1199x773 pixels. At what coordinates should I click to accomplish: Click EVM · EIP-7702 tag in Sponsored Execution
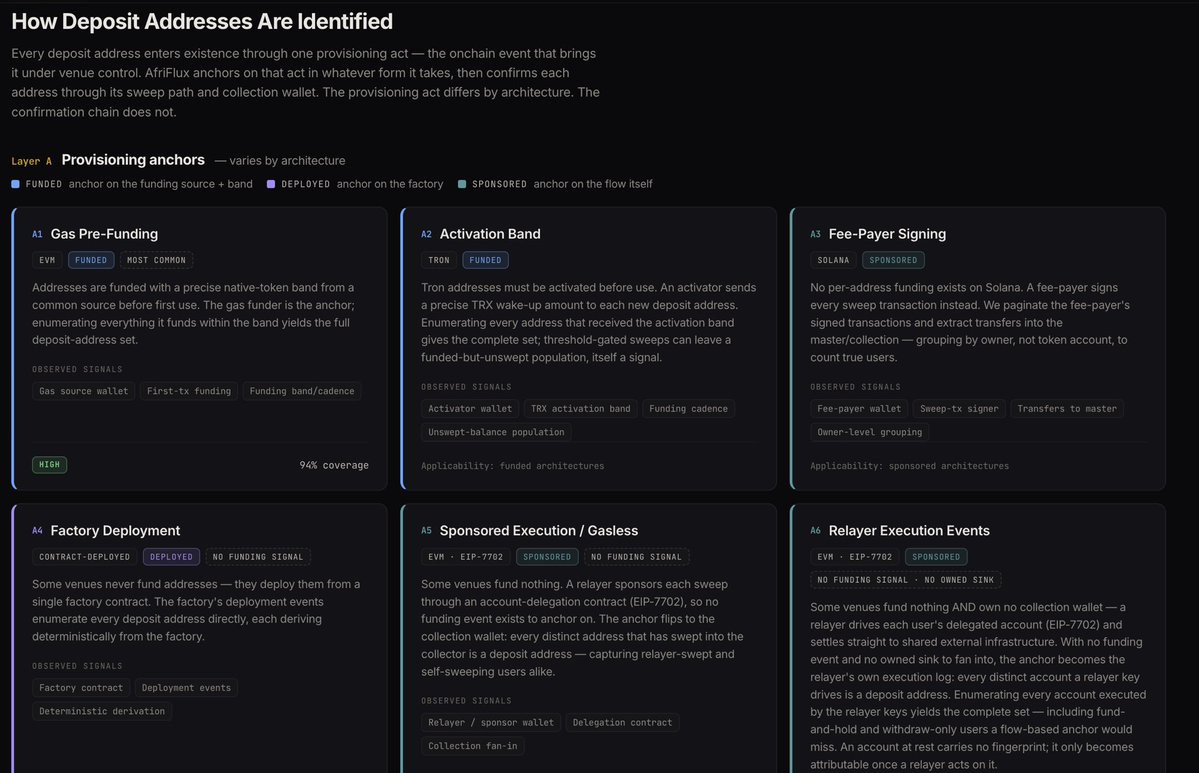[x=466, y=557]
